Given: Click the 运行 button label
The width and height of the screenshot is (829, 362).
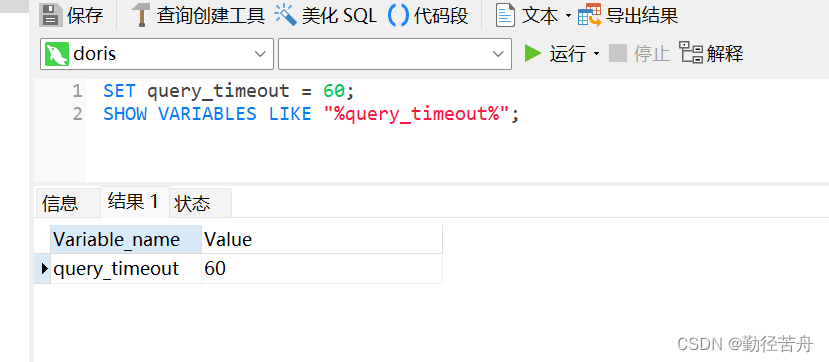Looking at the screenshot, I should (568, 54).
